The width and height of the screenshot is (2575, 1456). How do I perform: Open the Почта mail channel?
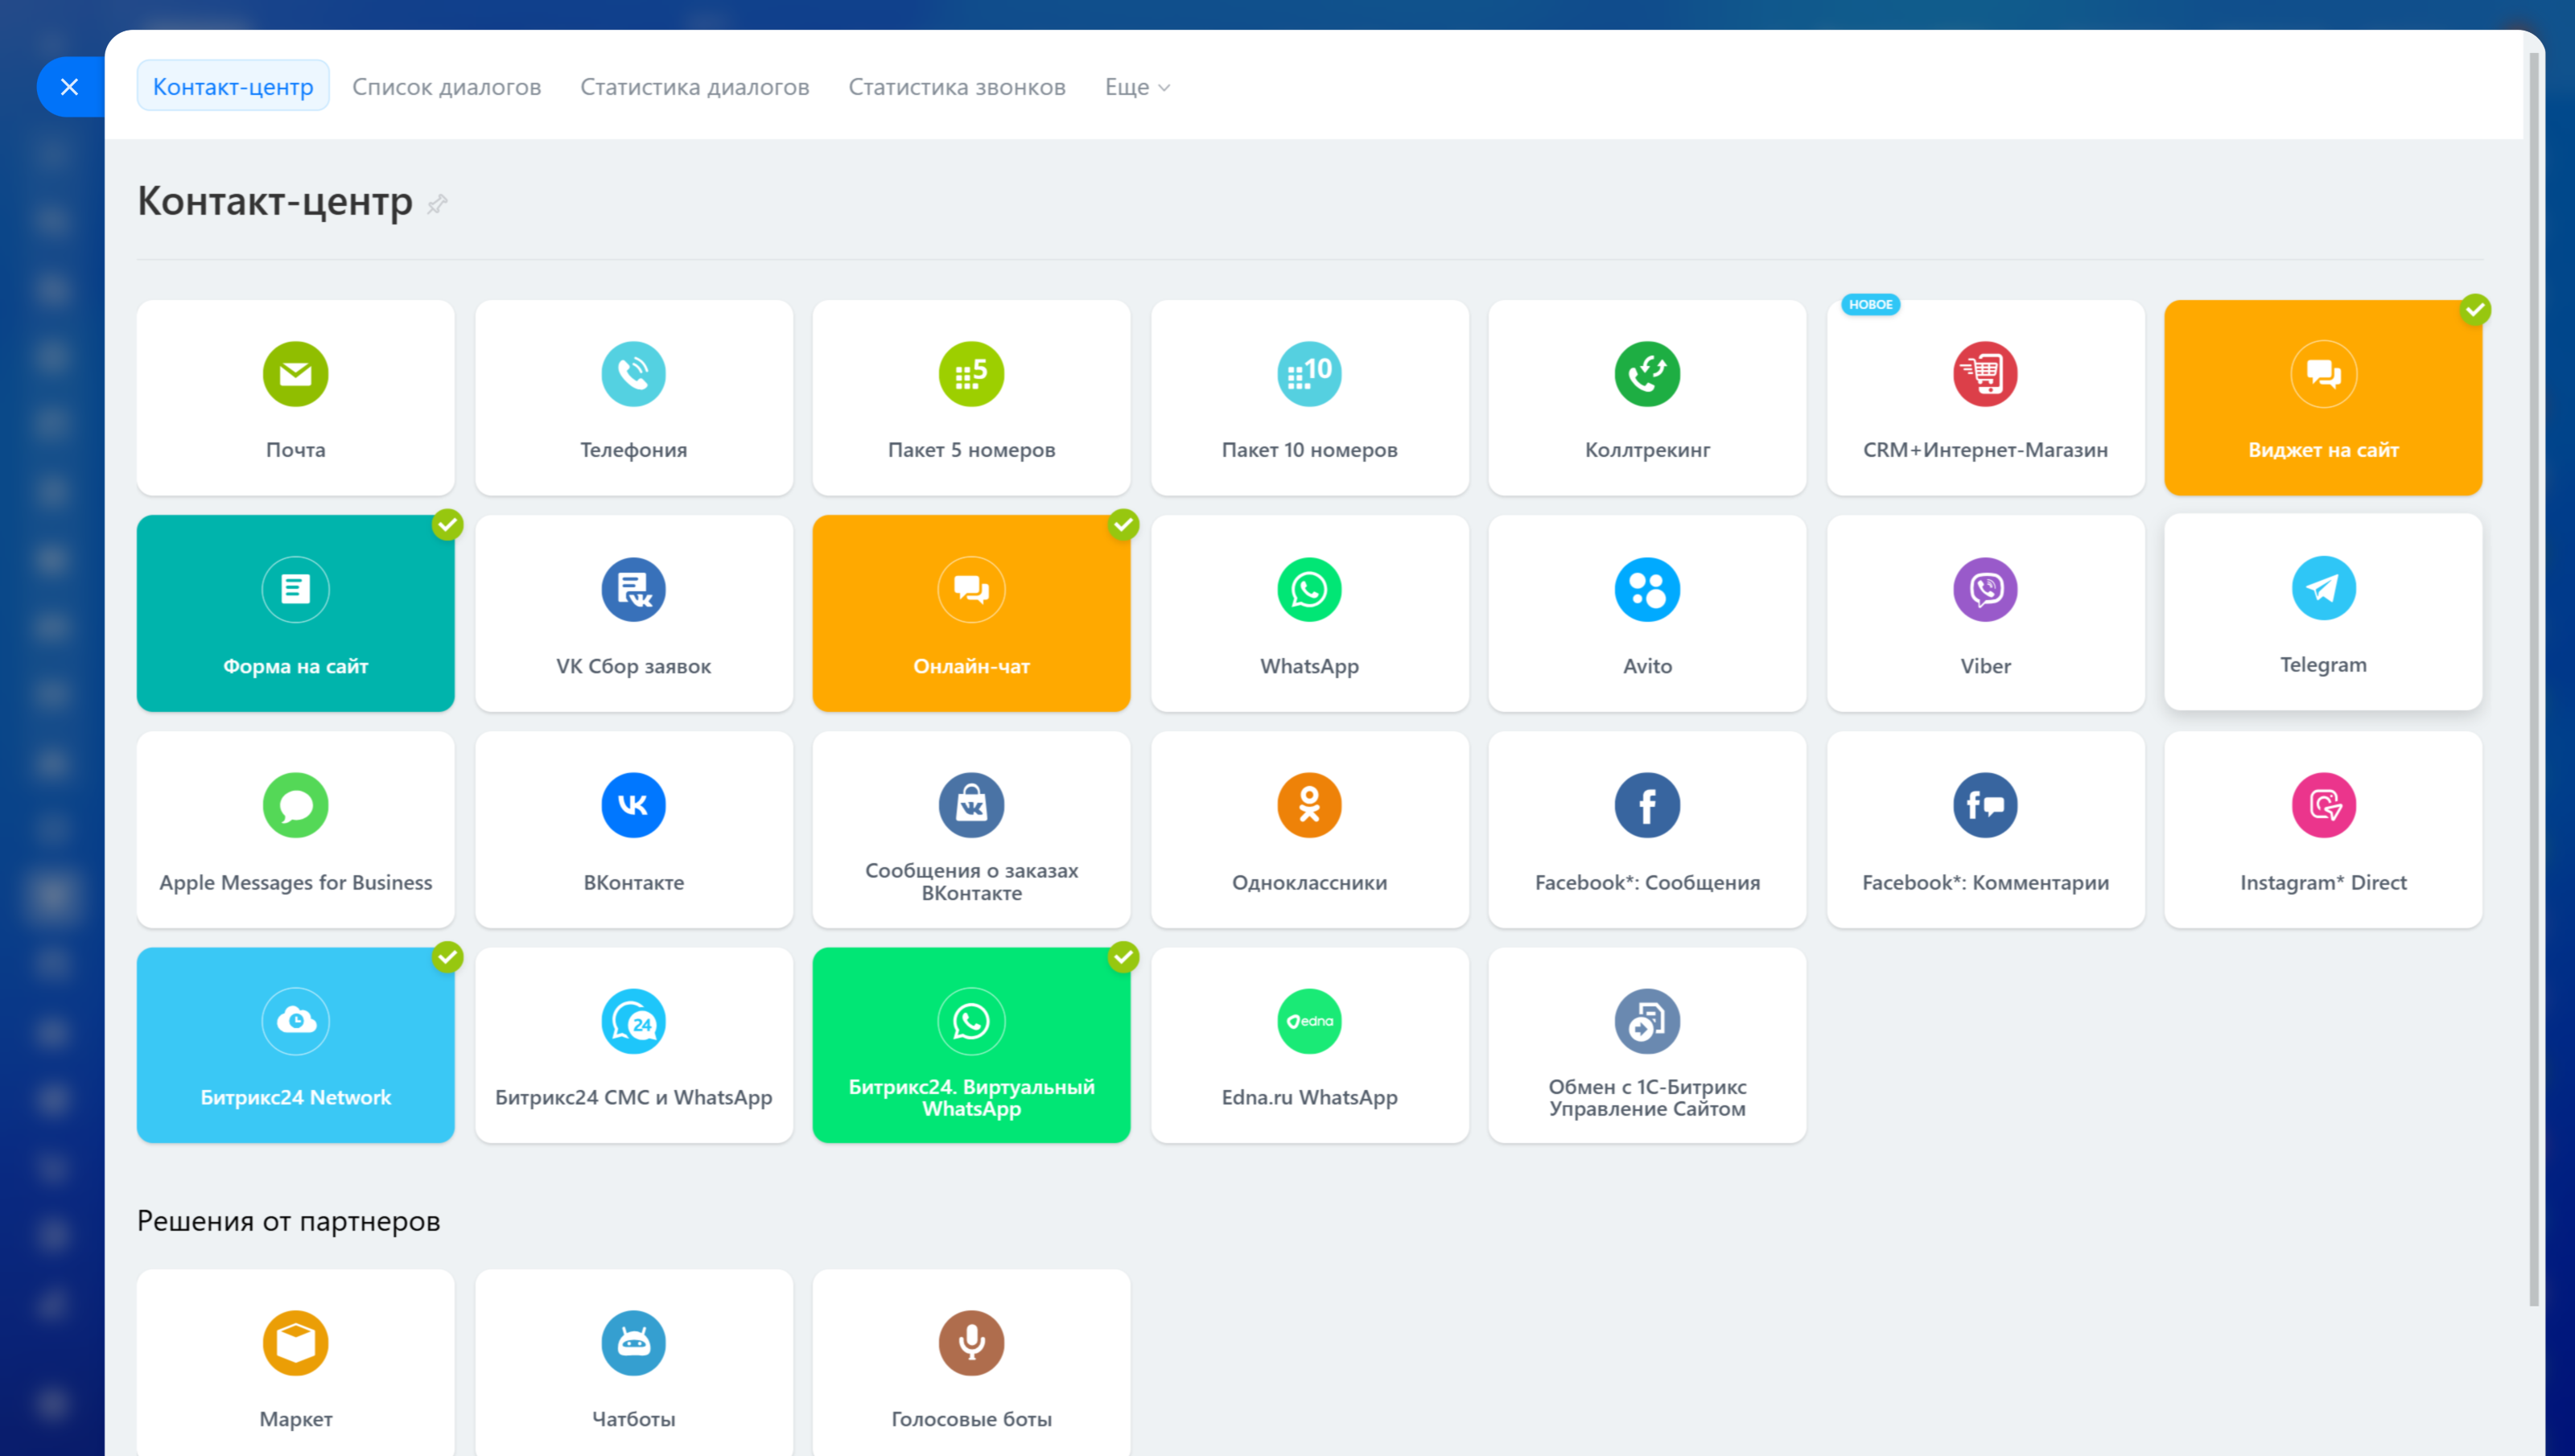pos(295,398)
